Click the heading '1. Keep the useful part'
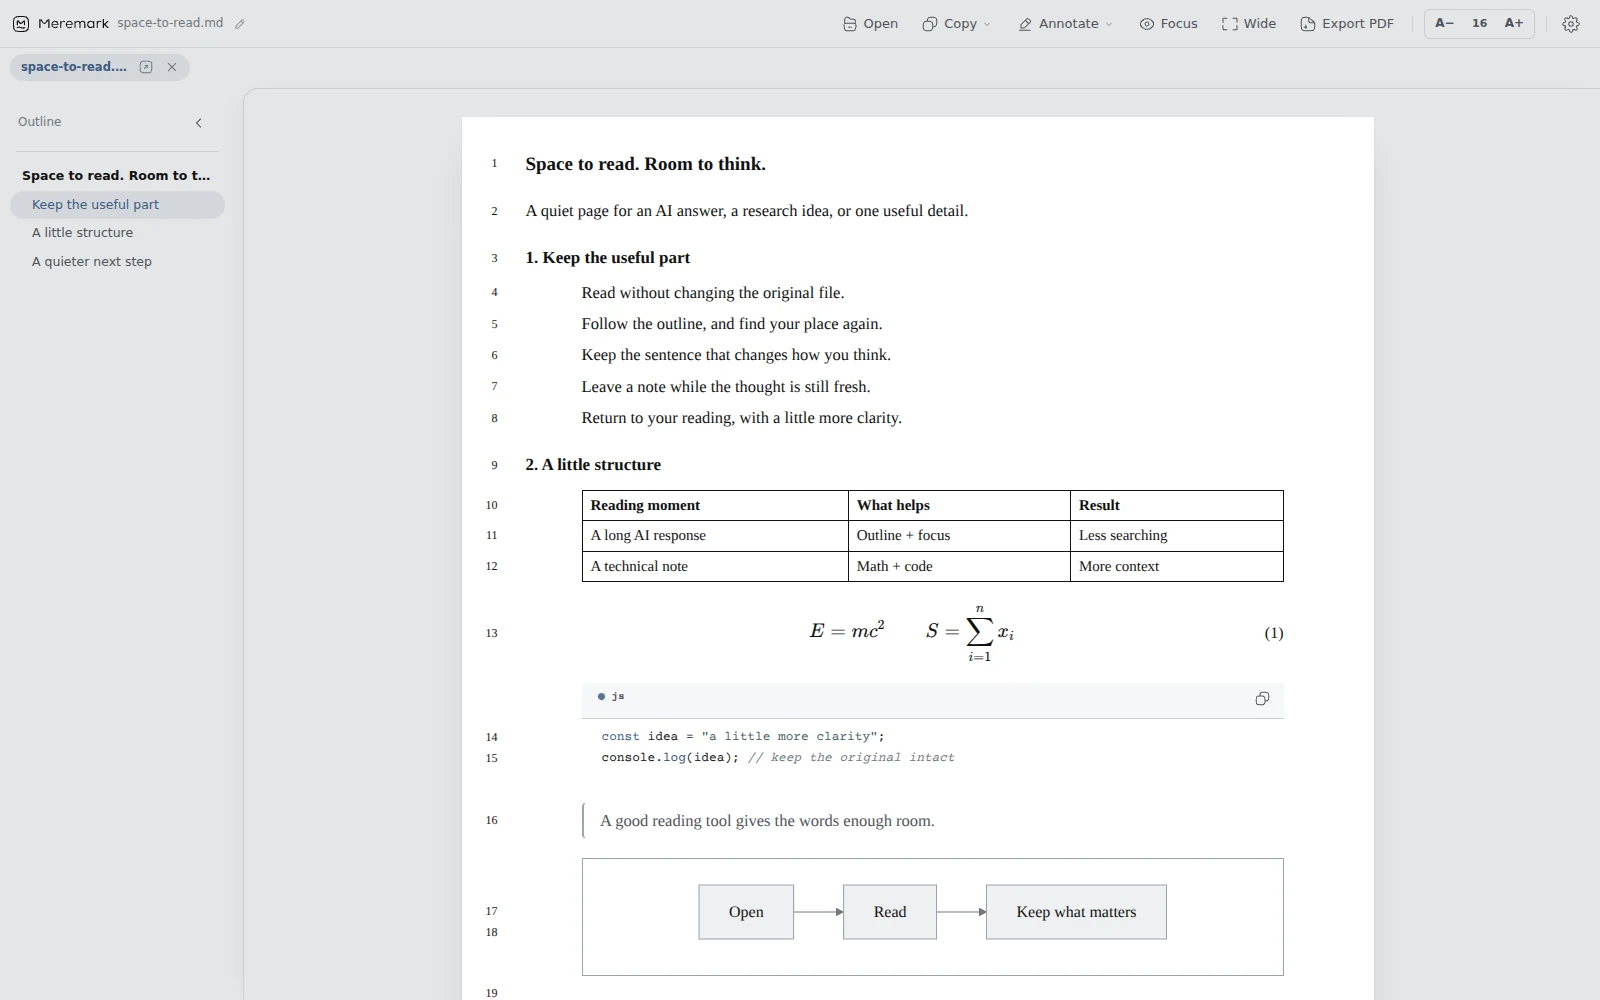This screenshot has height=1000, width=1600. [608, 258]
